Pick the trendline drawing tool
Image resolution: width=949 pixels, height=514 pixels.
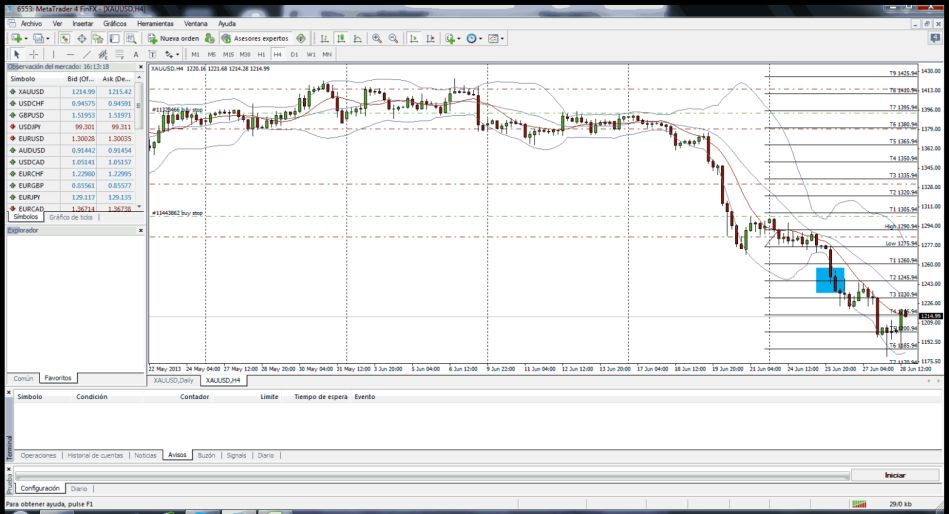click(87, 54)
